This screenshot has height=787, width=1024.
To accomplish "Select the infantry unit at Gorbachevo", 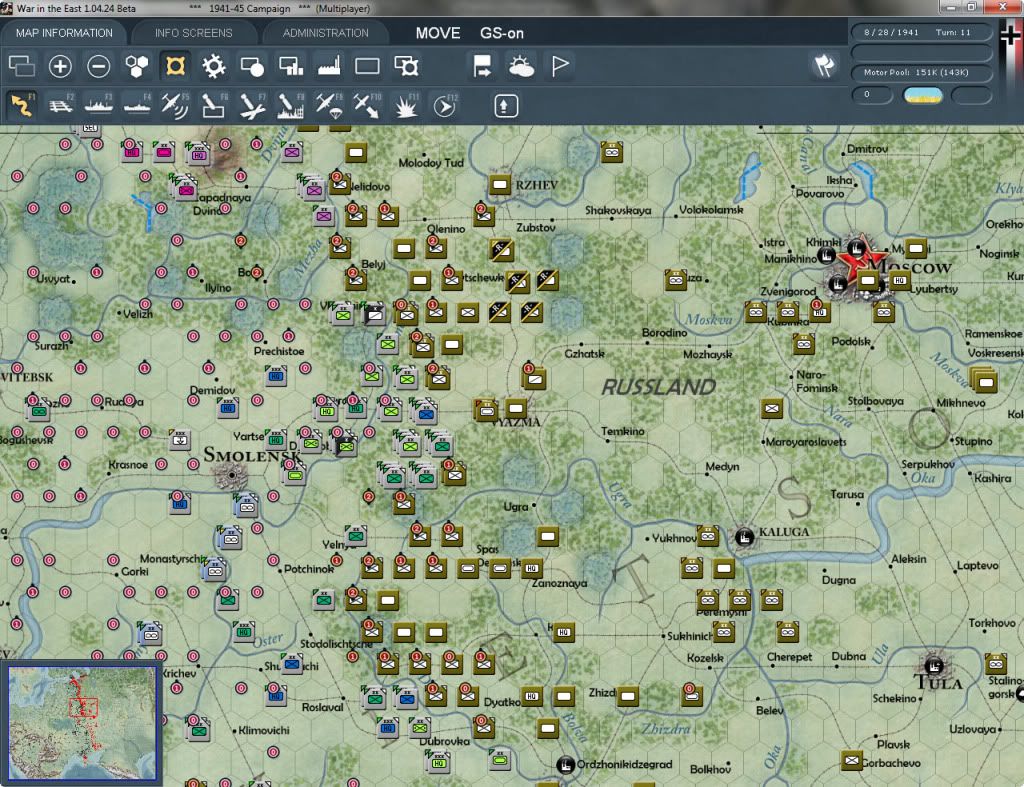I will pyautogui.click(x=852, y=760).
